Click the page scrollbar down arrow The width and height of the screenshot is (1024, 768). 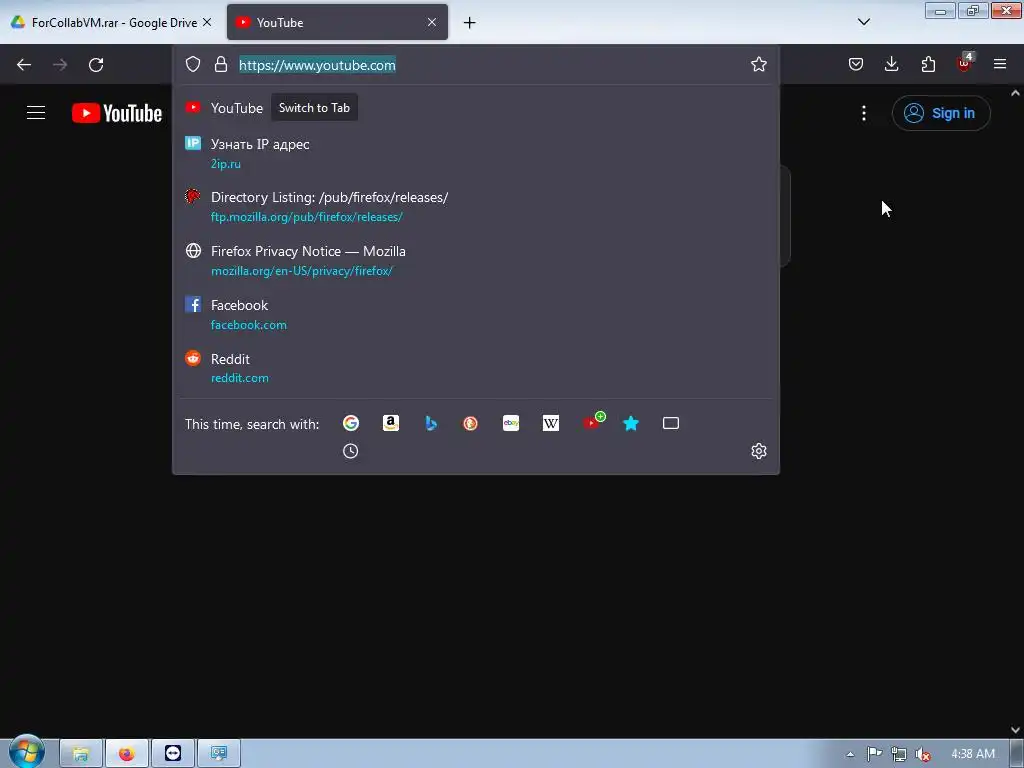(1015, 730)
